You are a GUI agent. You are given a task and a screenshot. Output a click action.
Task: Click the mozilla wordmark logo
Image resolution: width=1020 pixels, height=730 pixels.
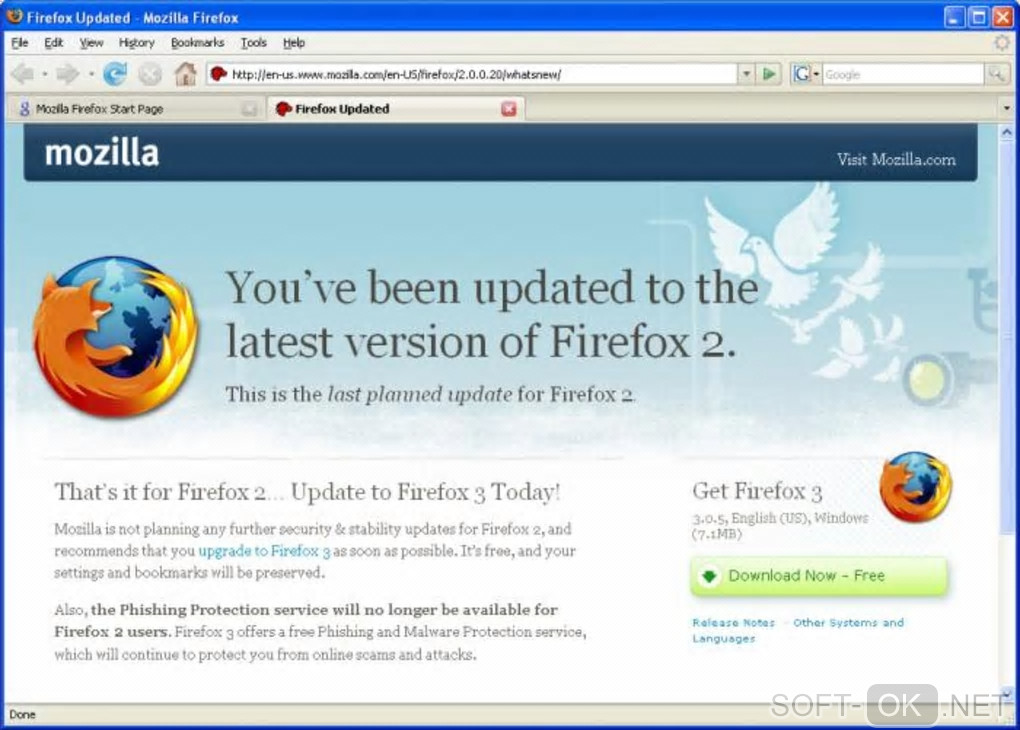101,154
